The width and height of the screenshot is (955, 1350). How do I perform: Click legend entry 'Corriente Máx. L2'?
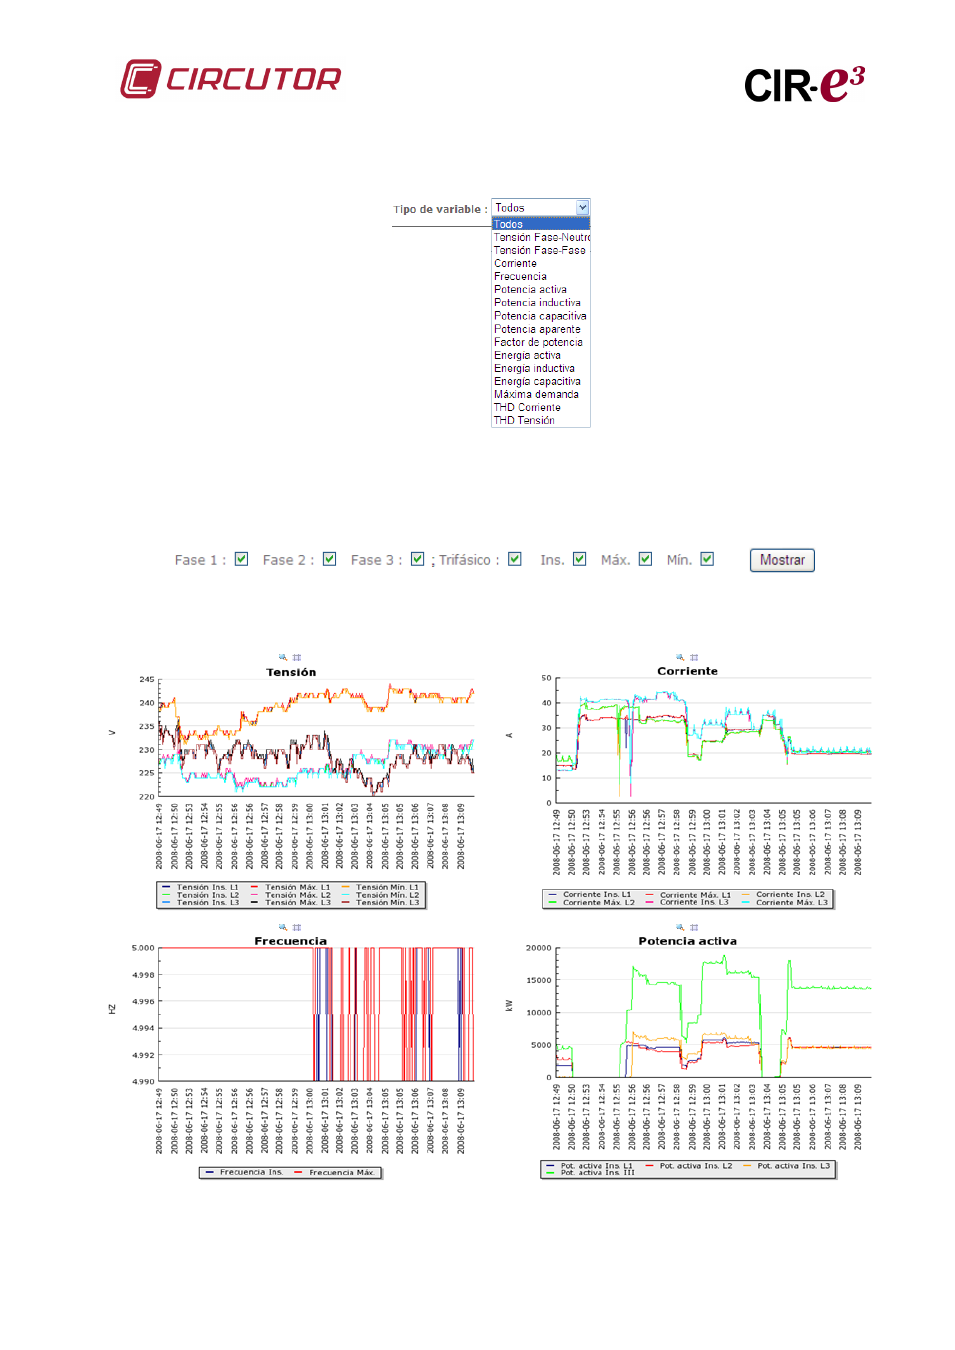pos(590,903)
